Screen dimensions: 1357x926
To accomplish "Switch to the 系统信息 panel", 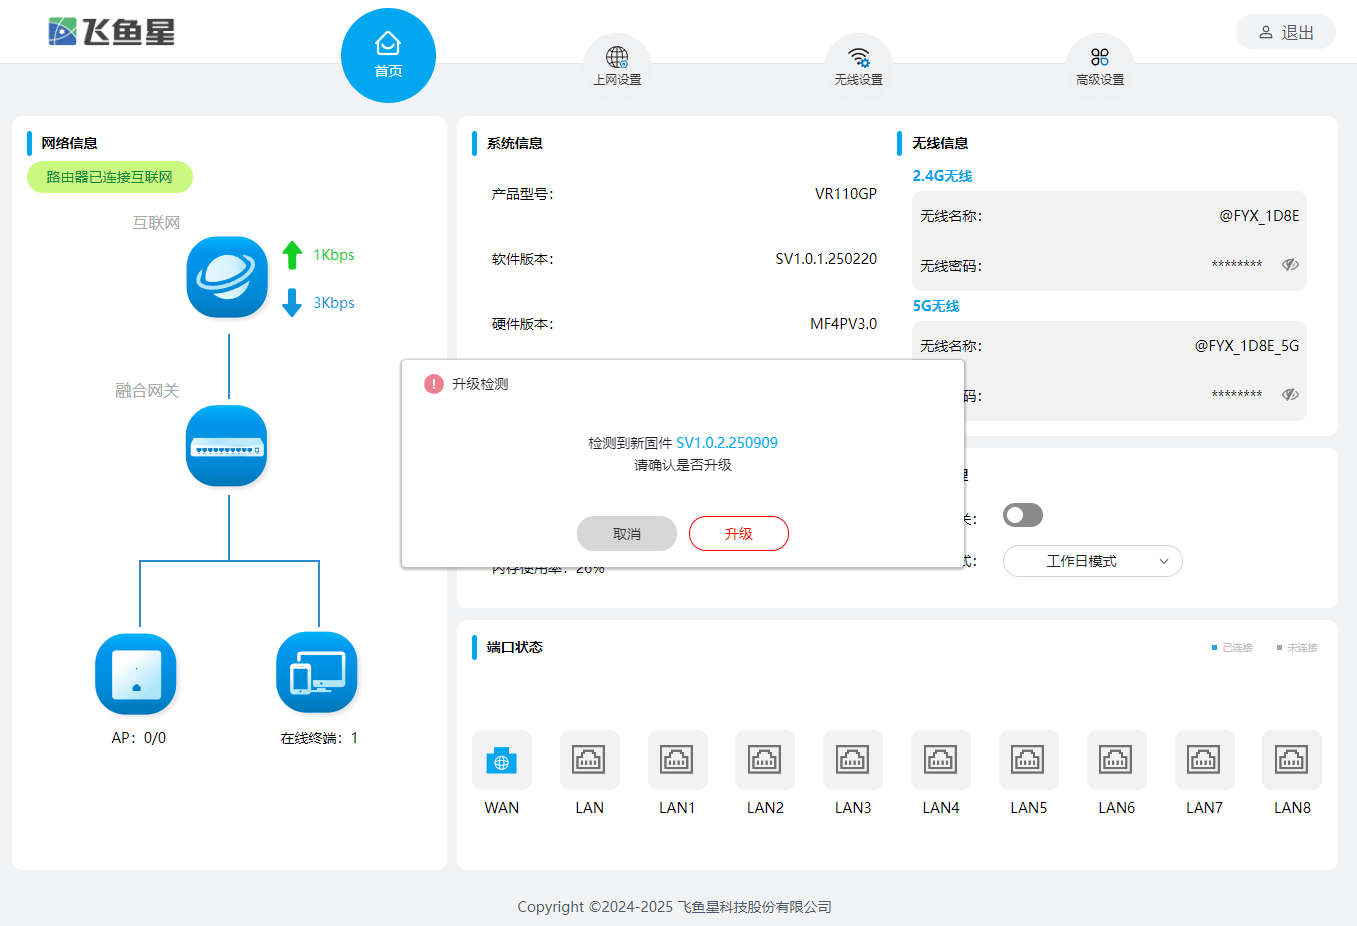I will click(x=517, y=143).
